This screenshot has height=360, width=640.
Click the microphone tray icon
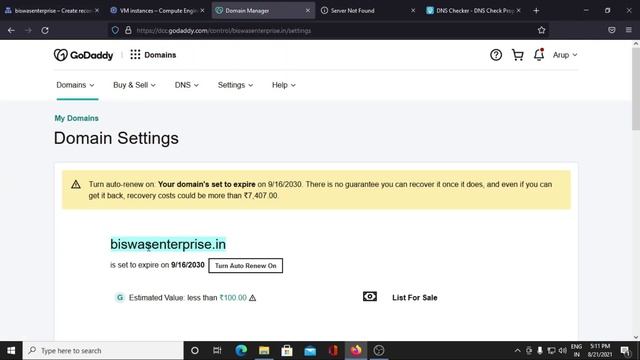[x=540, y=351]
